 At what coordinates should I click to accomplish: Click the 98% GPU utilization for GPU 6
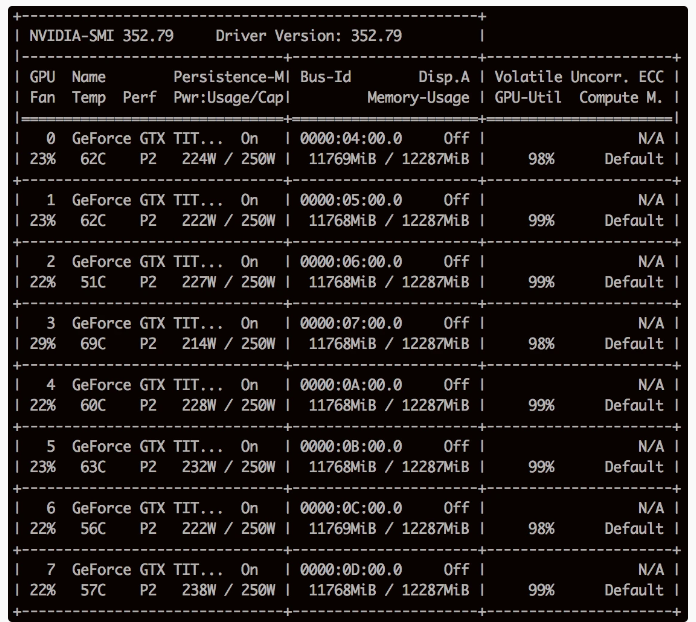(x=539, y=528)
